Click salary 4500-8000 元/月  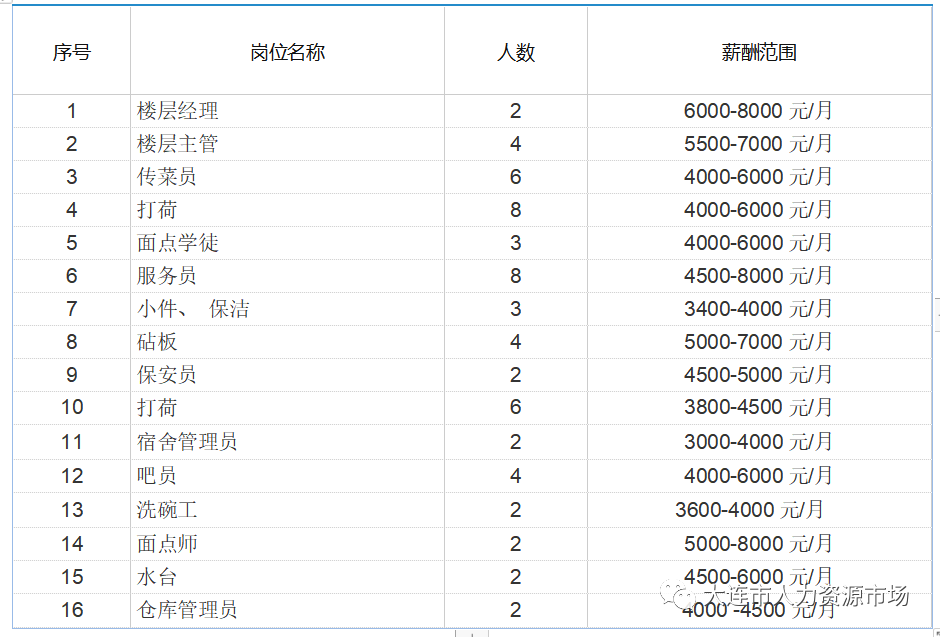pyautogui.click(x=758, y=276)
